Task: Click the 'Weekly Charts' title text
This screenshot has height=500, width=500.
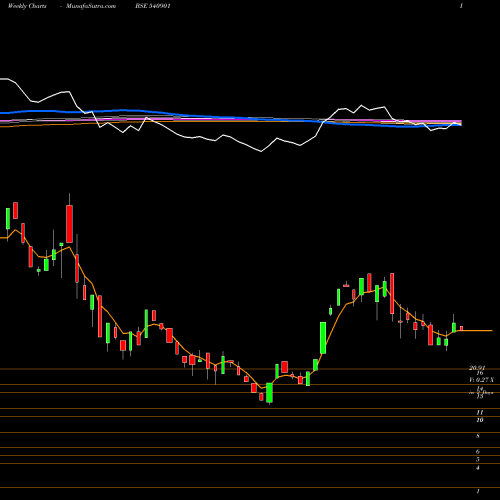Action: coord(27,6)
